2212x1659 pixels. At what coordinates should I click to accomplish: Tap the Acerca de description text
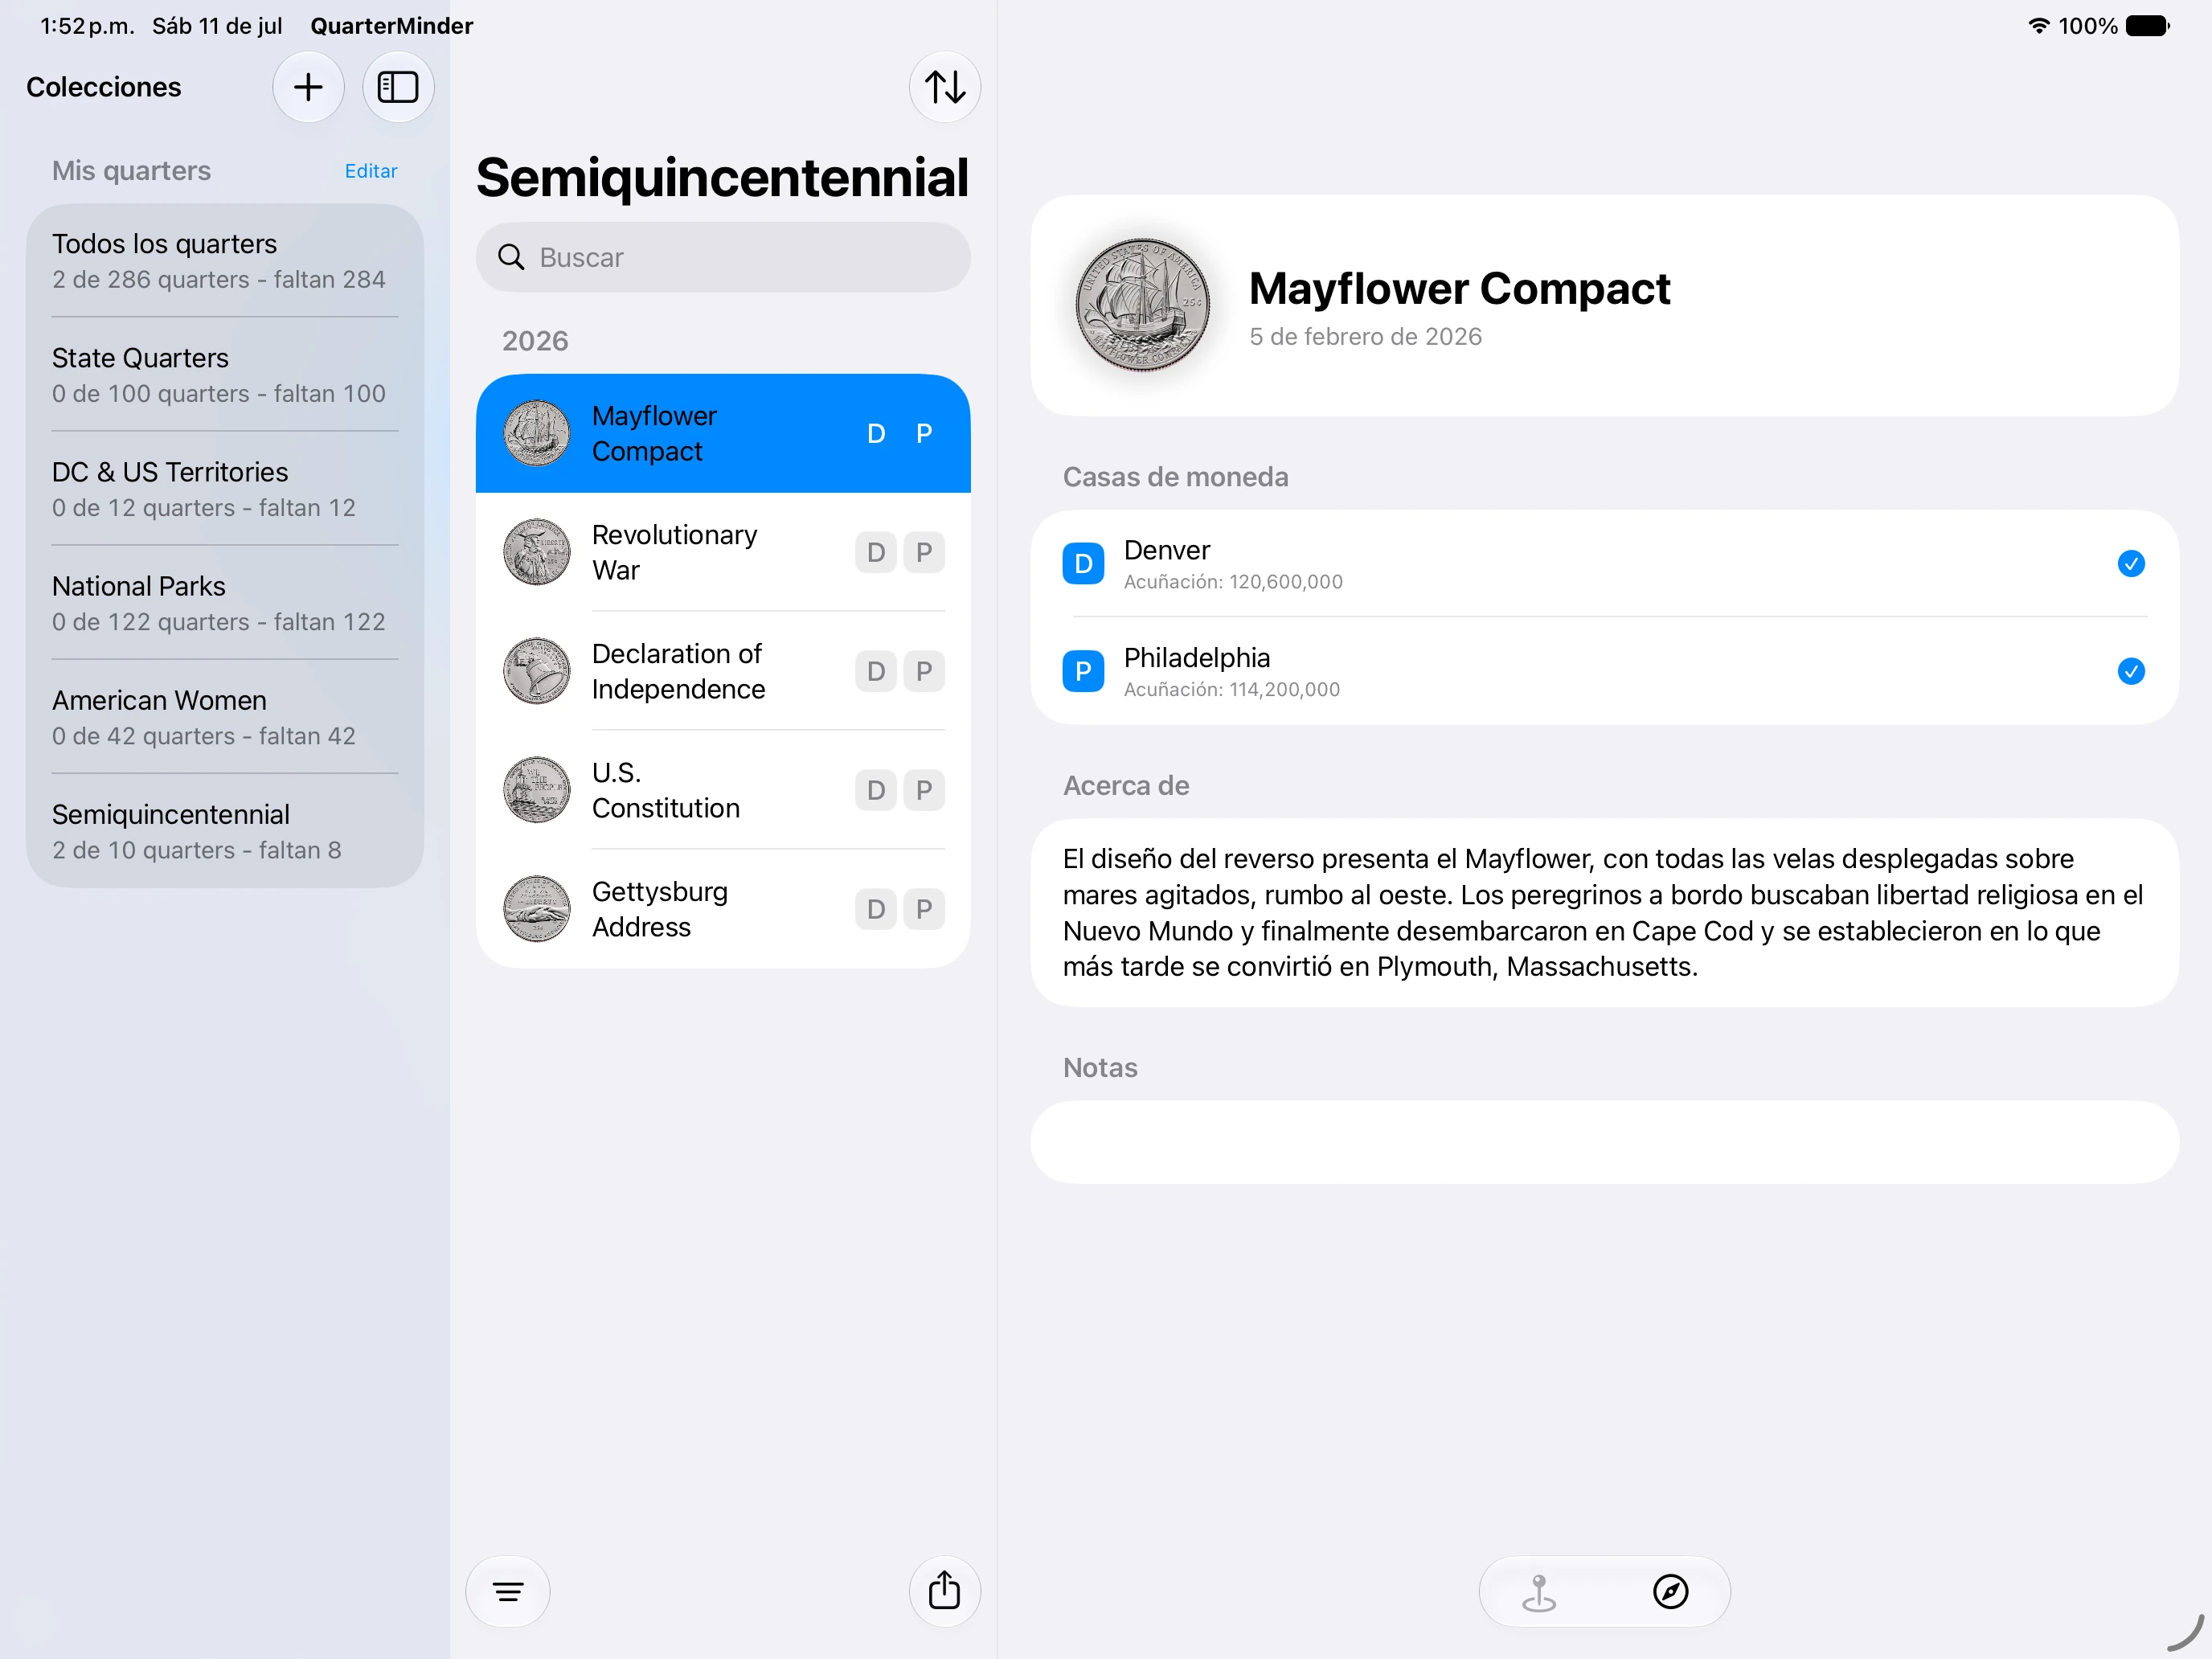[x=1603, y=913]
